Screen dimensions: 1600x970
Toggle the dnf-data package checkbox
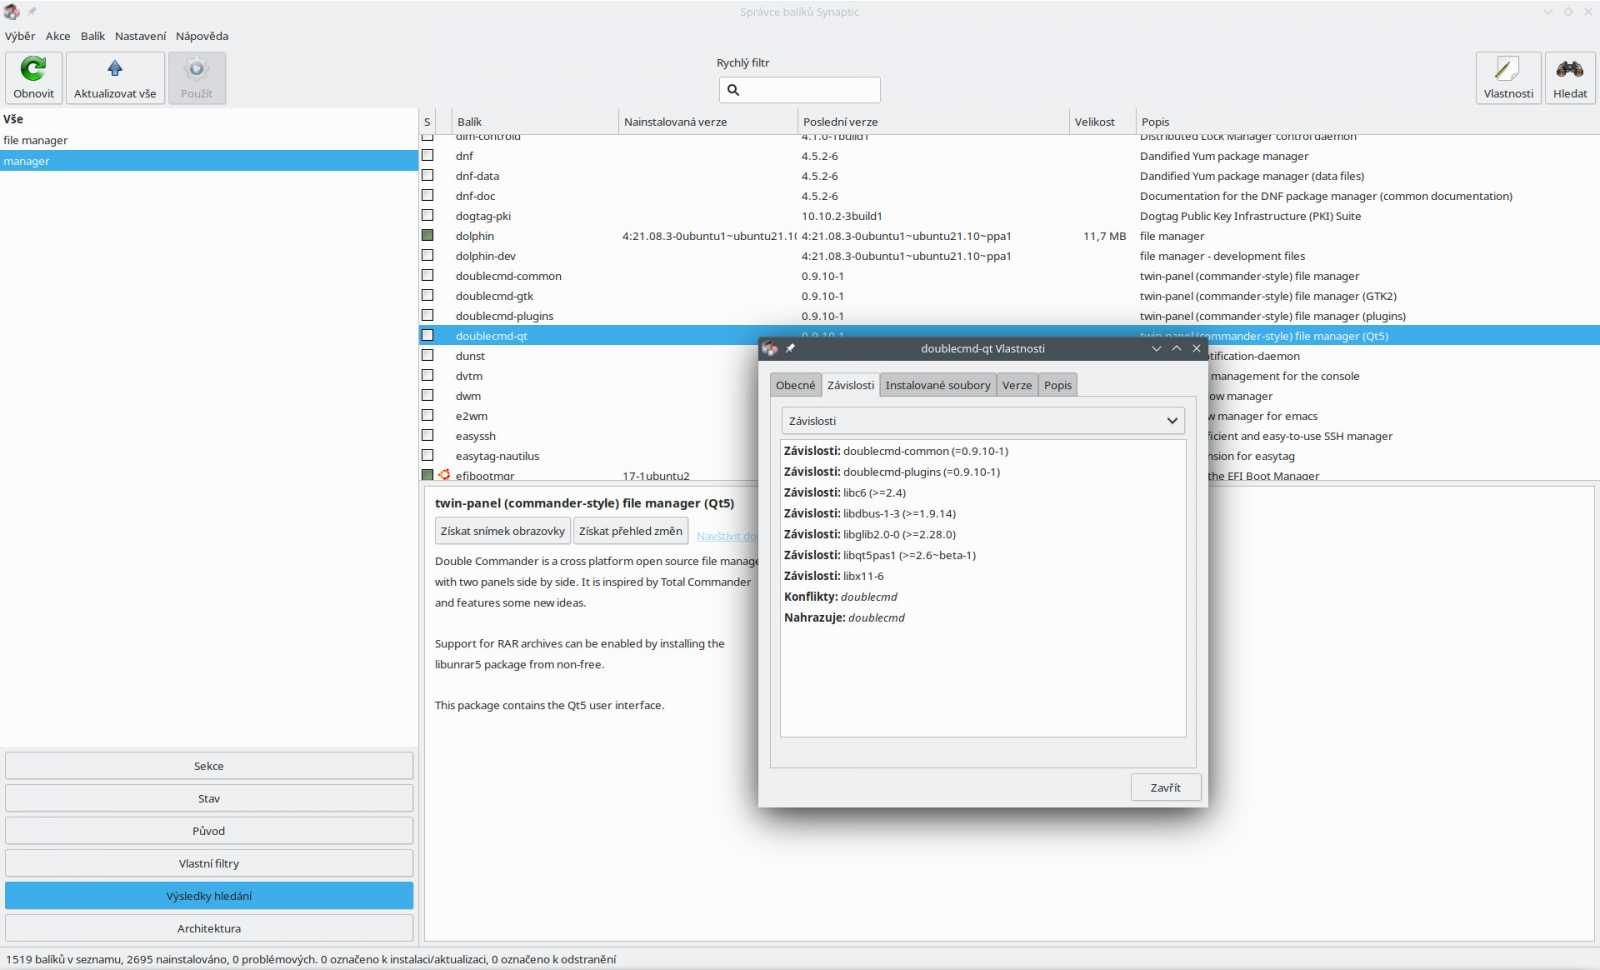click(427, 175)
